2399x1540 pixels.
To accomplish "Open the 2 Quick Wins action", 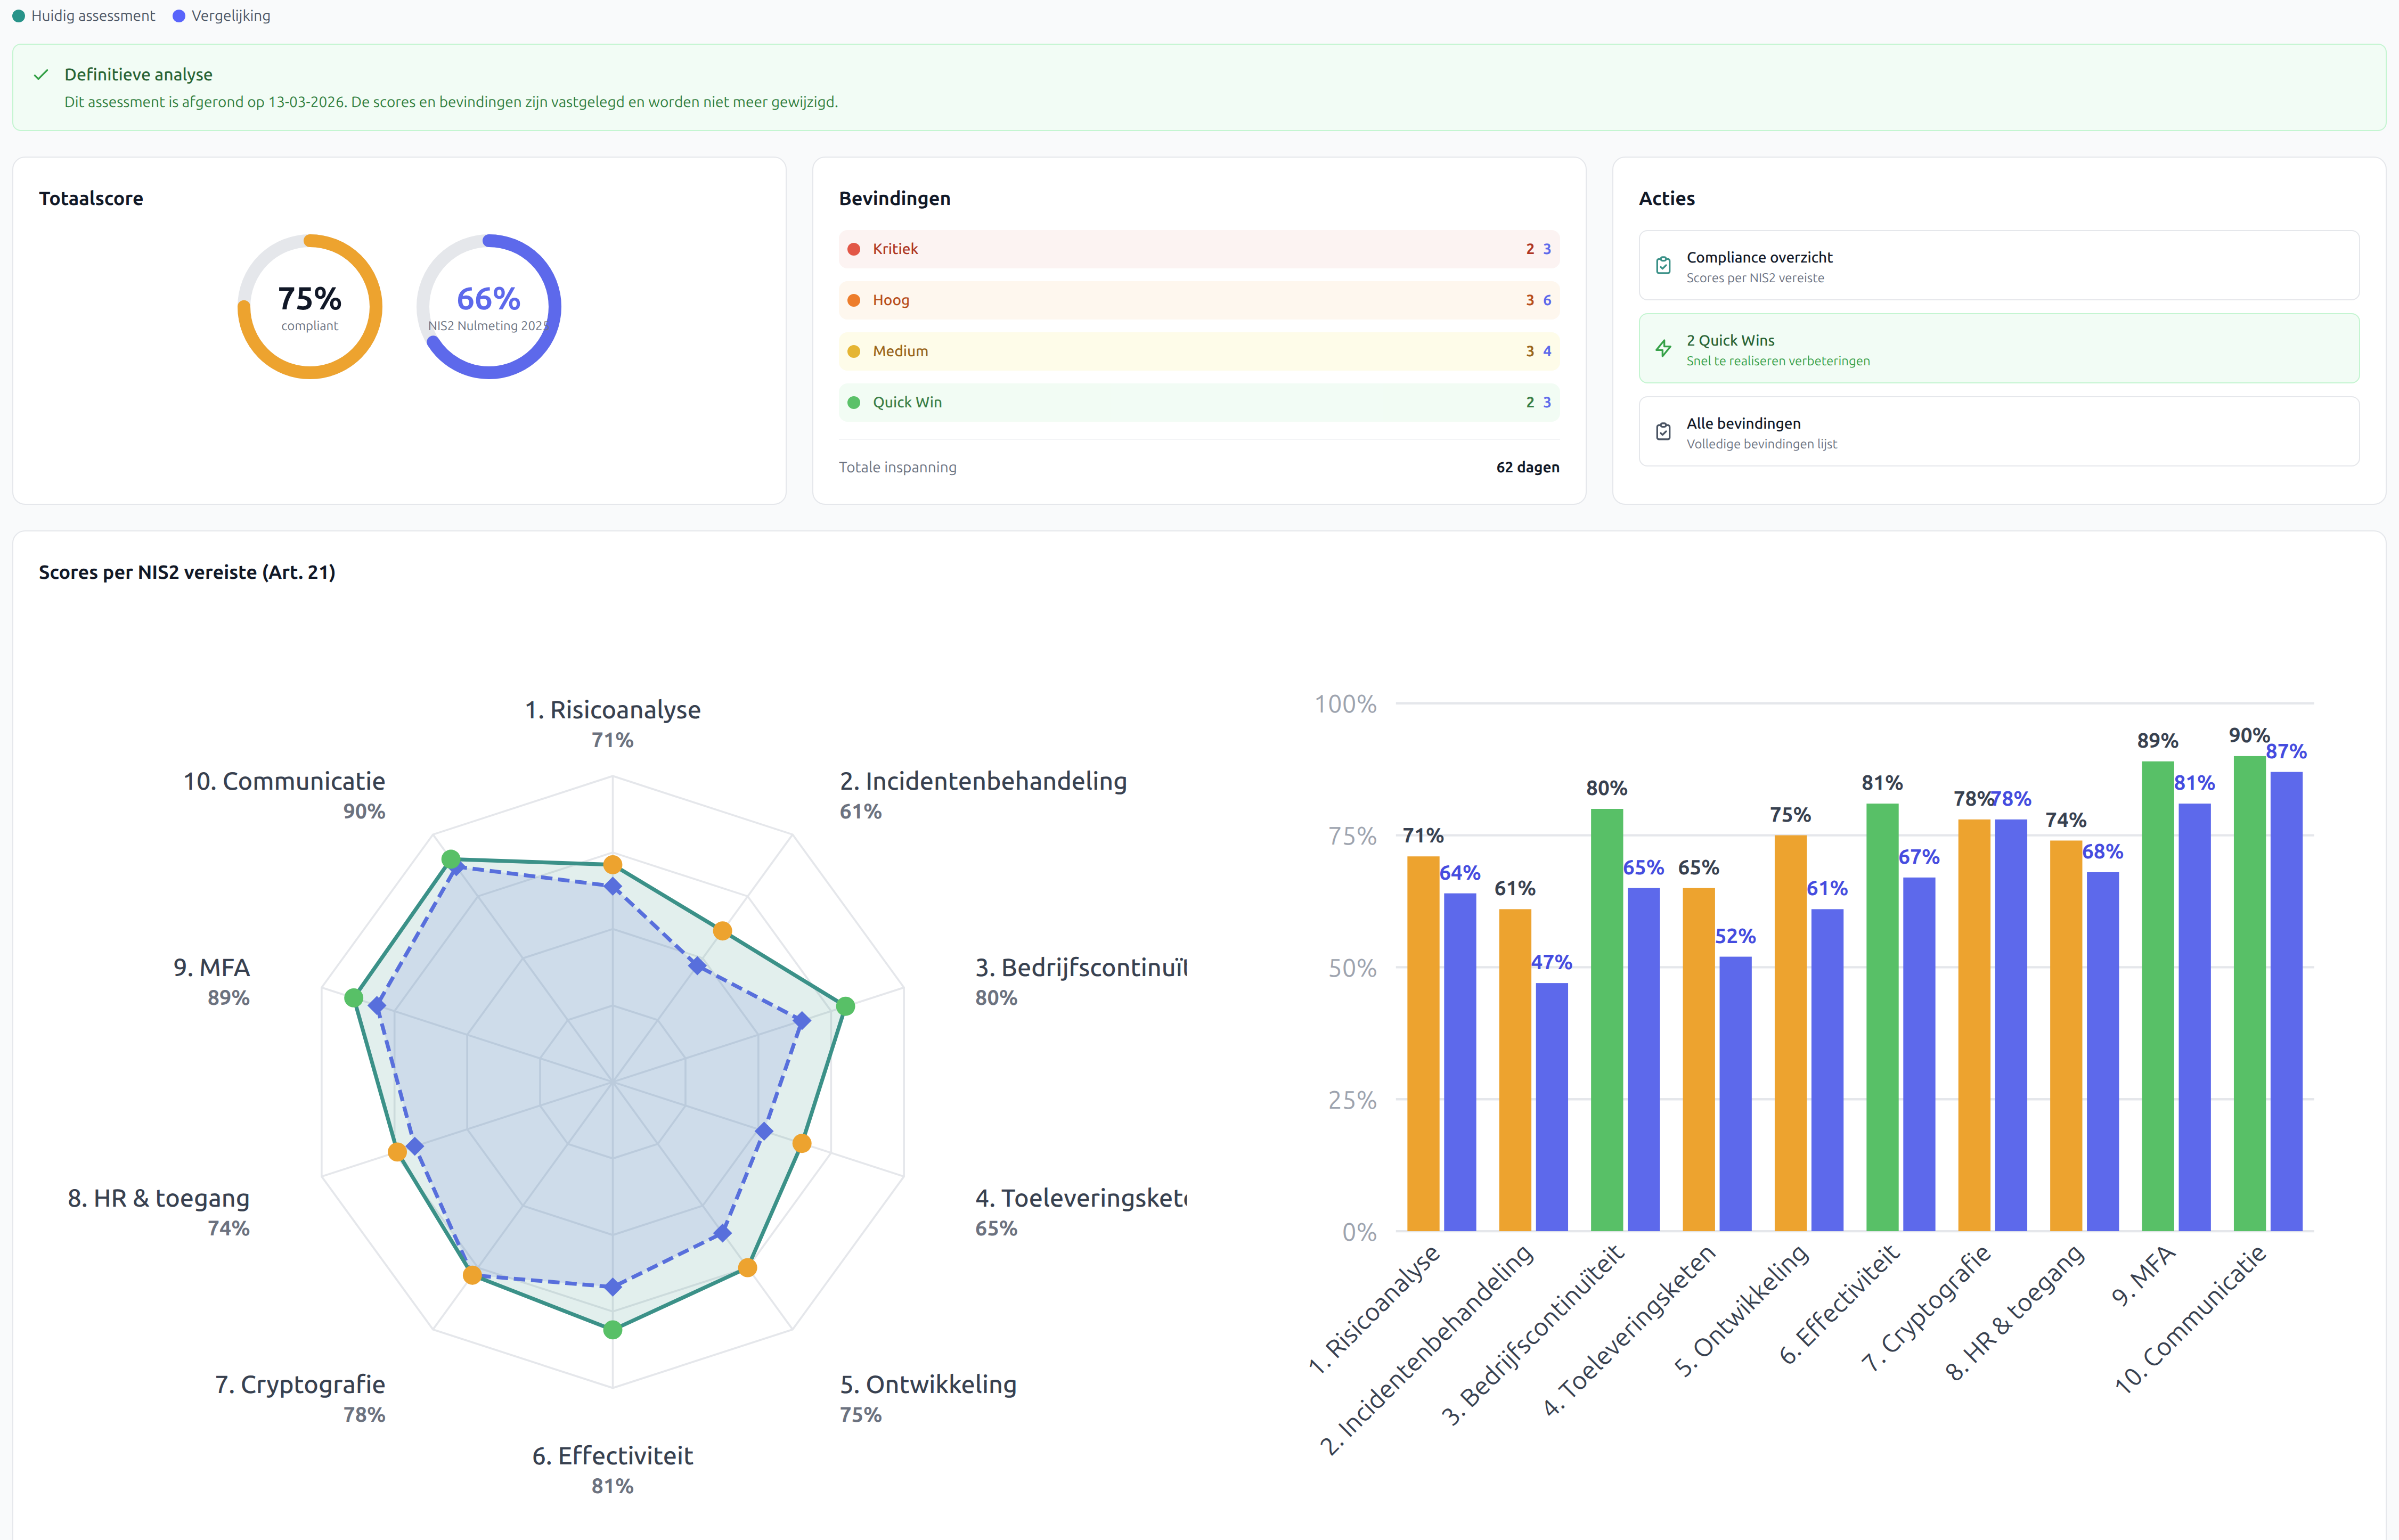I will click(1998, 349).
